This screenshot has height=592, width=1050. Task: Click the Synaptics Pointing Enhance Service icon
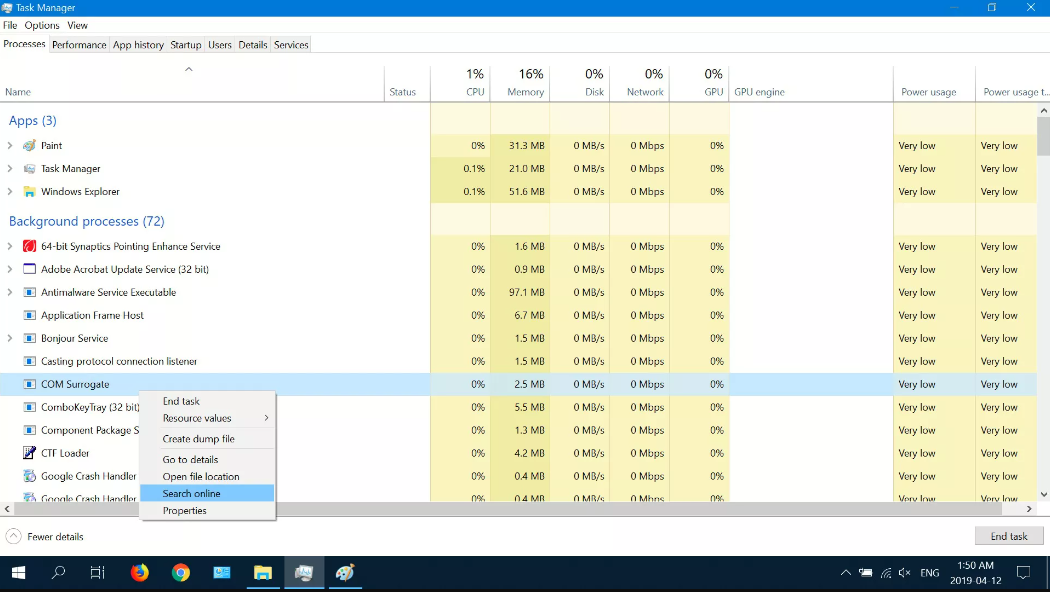coord(29,246)
